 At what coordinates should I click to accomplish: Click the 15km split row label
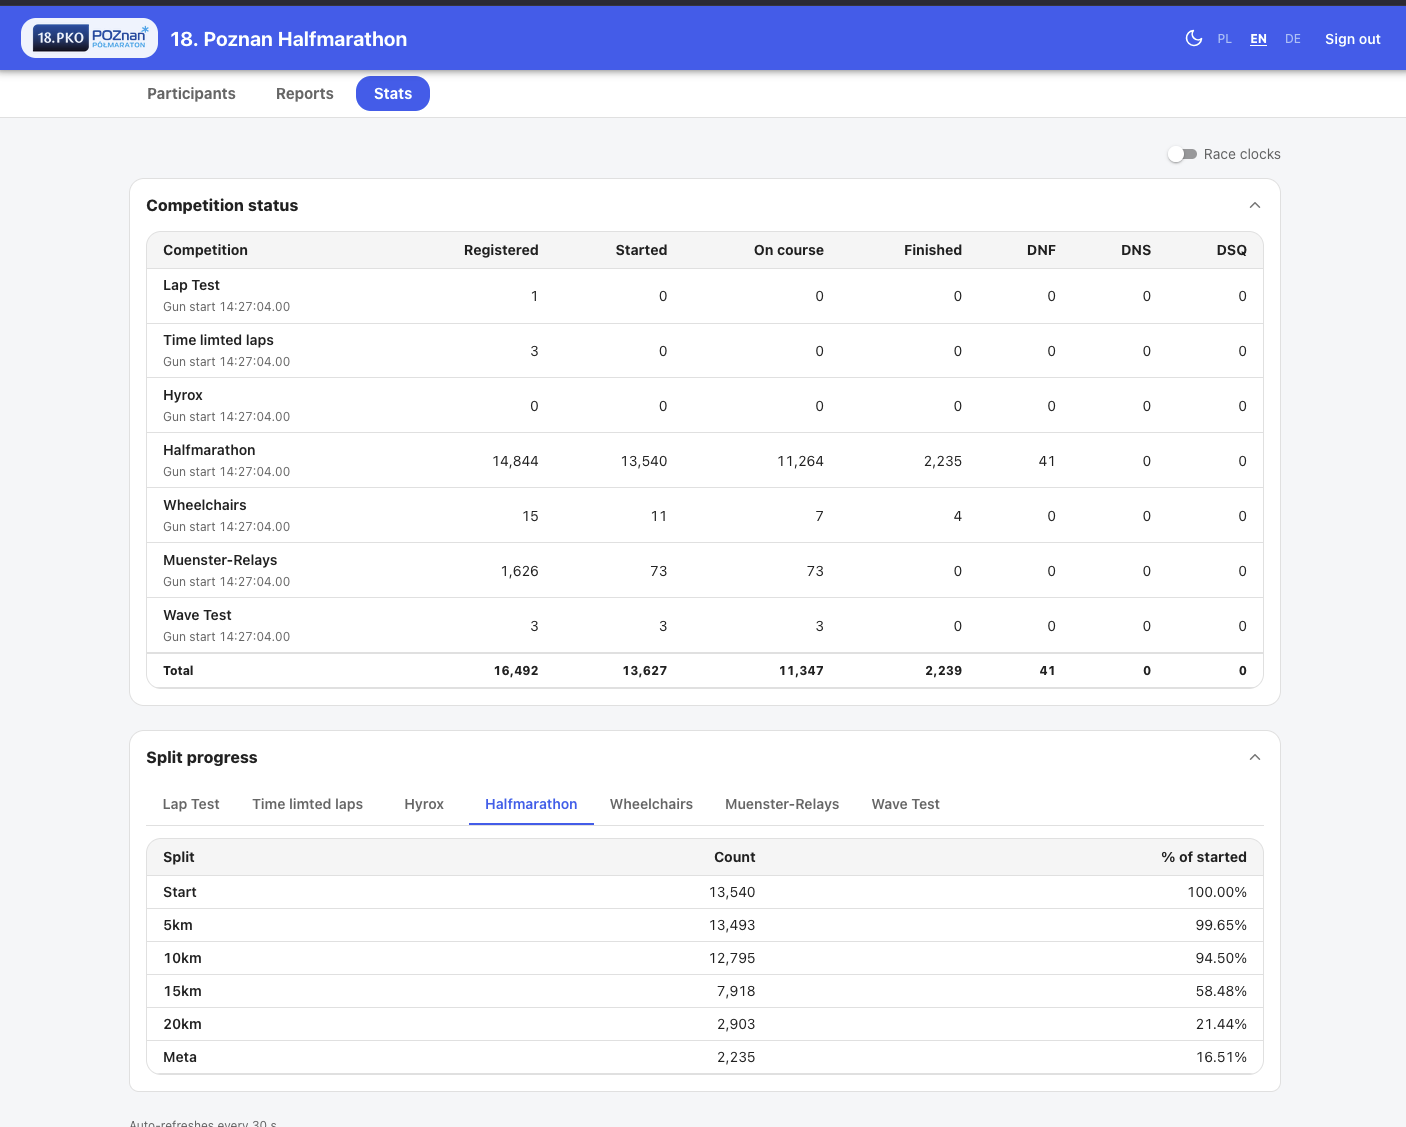click(182, 991)
